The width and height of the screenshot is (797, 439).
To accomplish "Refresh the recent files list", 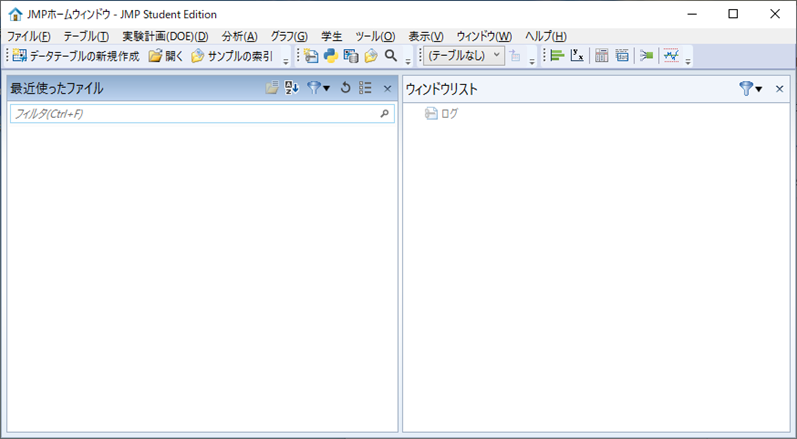I will point(346,89).
